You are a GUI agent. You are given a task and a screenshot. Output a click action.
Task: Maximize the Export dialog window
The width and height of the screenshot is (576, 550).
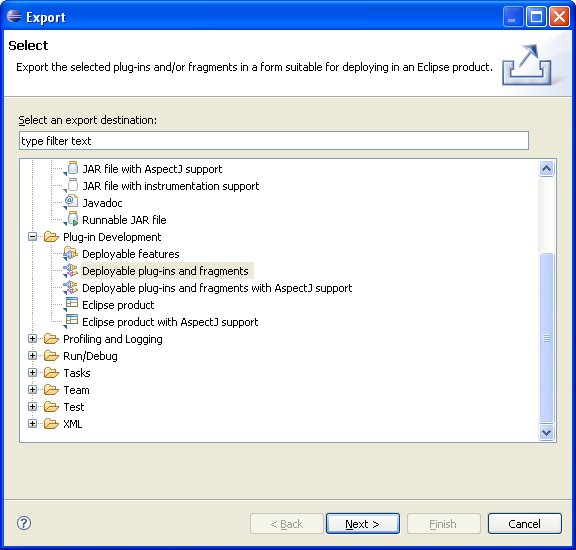point(536,17)
